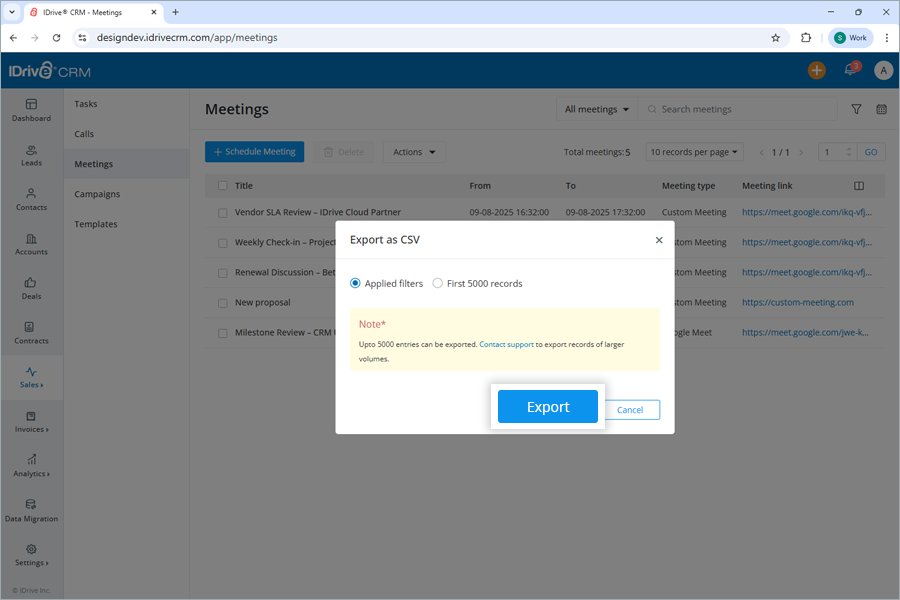This screenshot has width=900, height=600.
Task: Check the Vendor SLA Review meeting checkbox
Action: pos(222,212)
